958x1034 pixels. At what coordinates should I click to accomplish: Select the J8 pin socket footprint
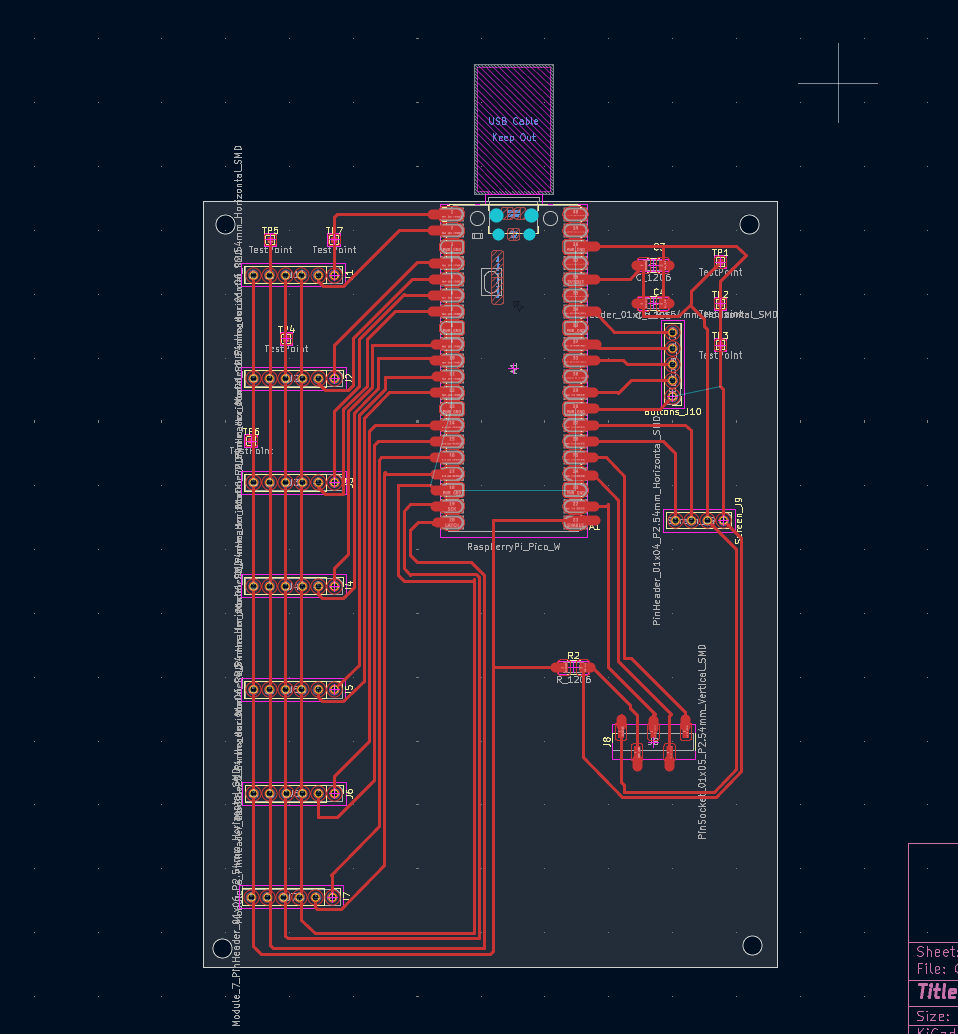653,742
